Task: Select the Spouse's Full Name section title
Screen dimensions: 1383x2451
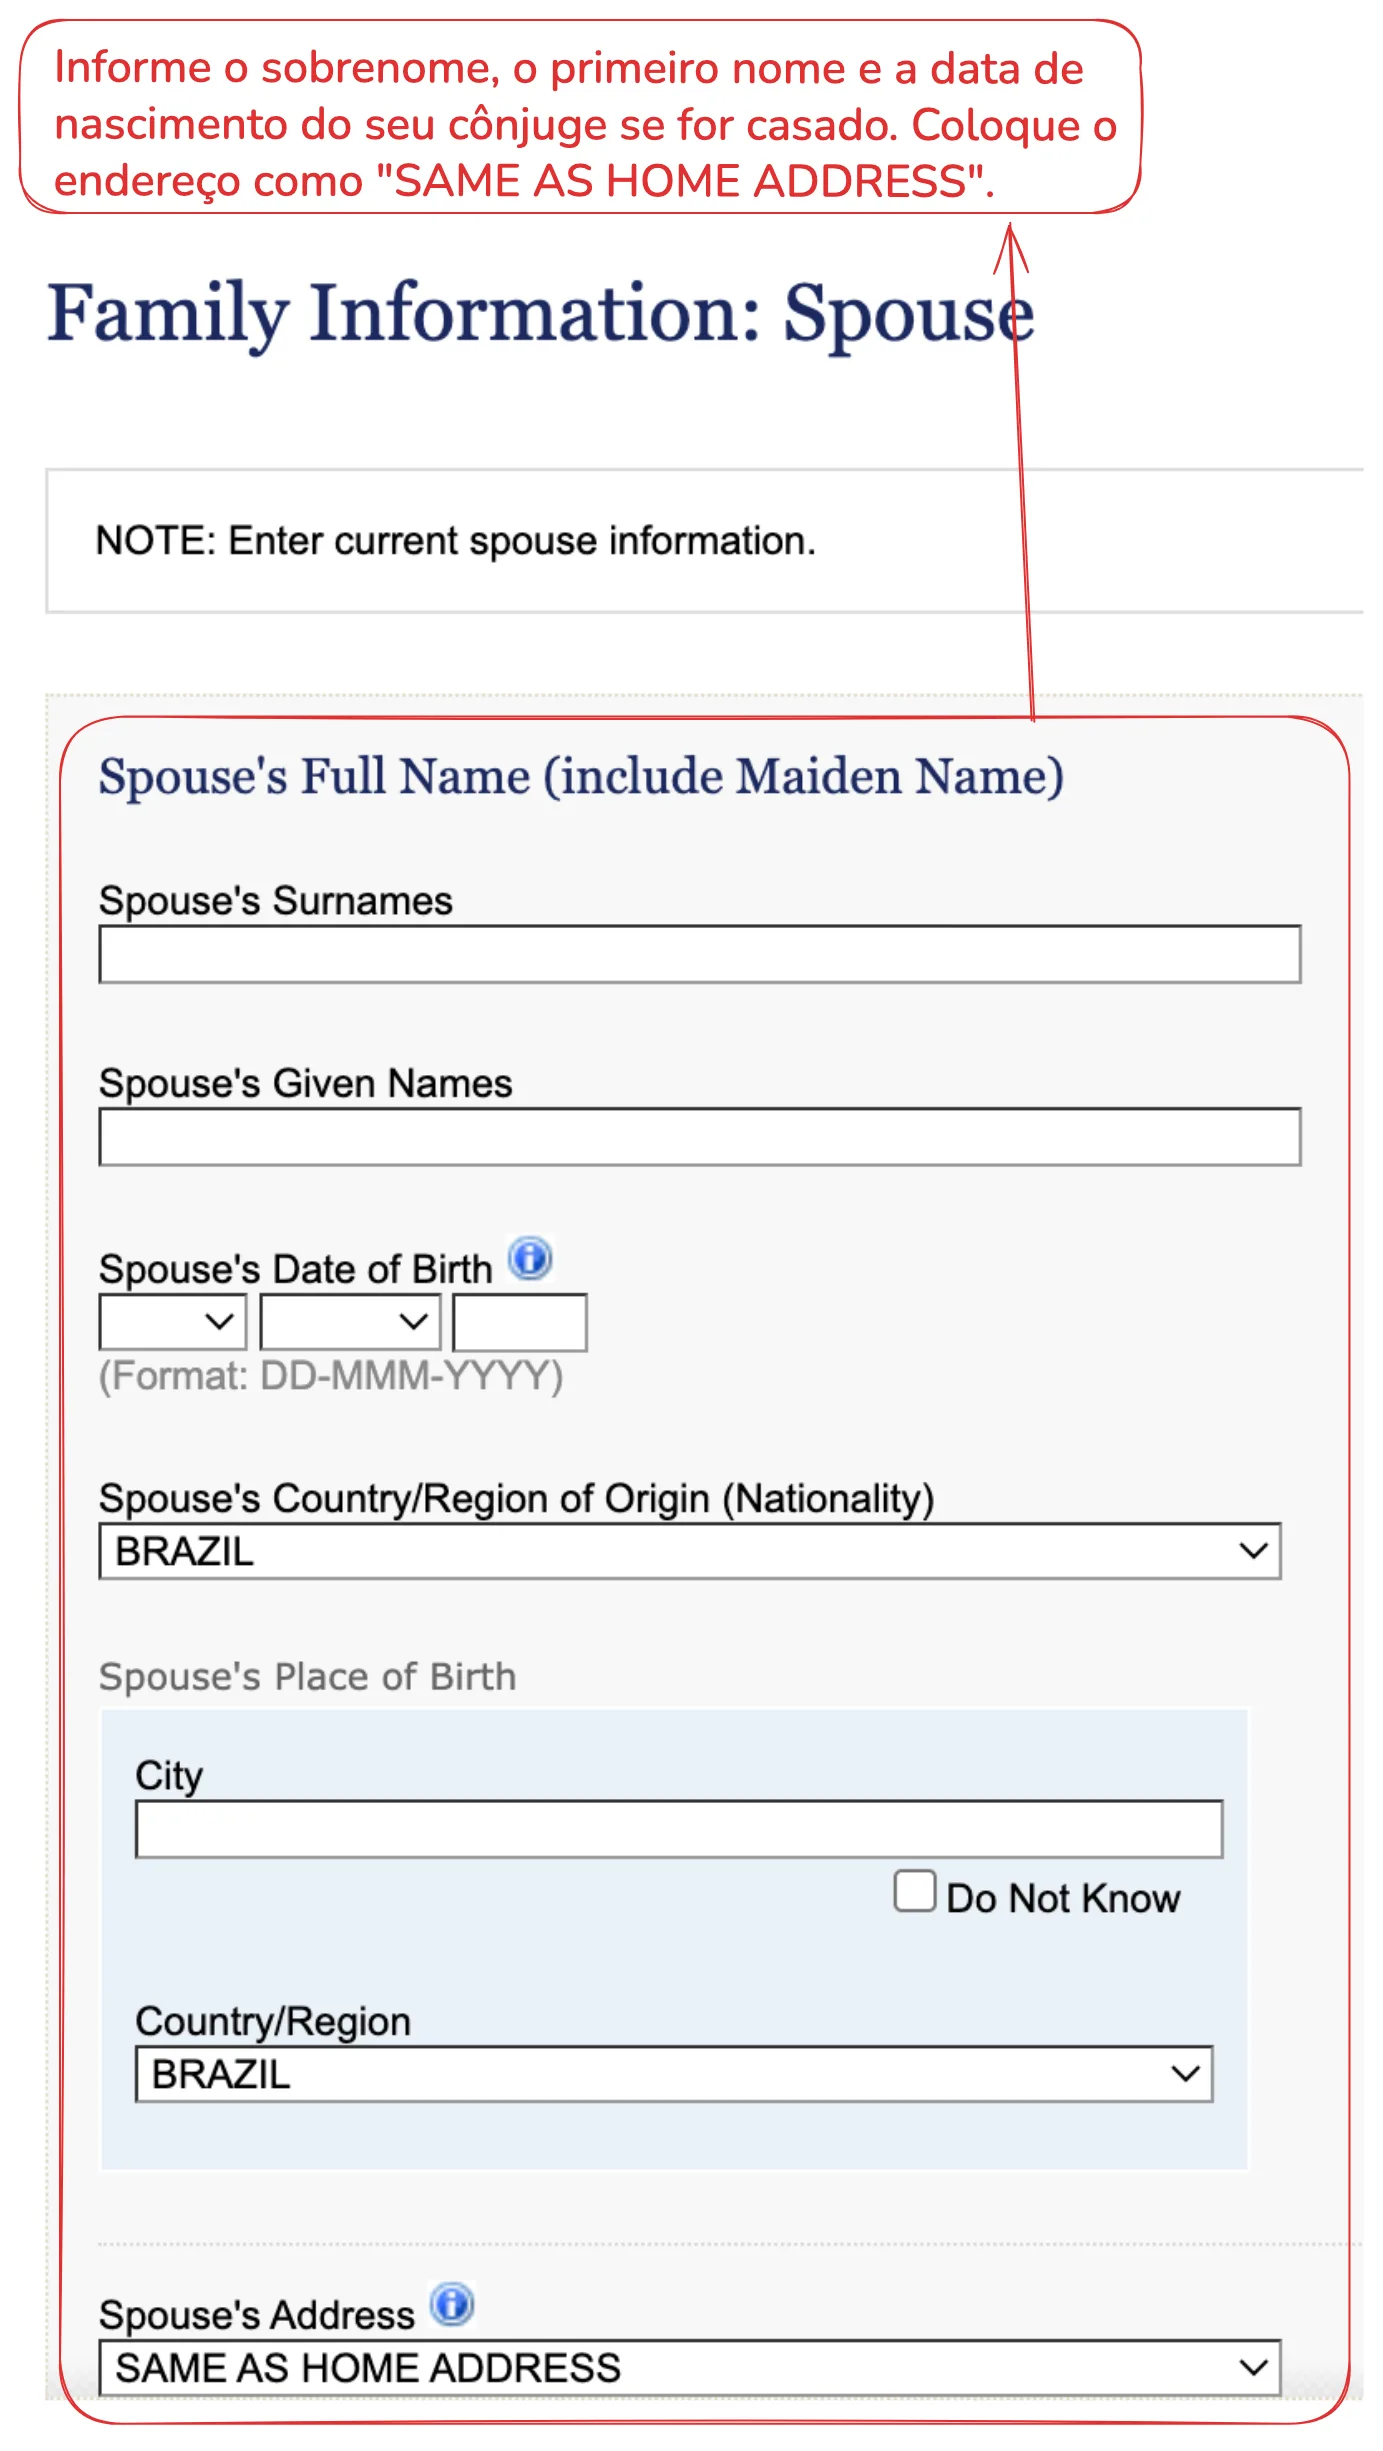Action: [x=581, y=777]
